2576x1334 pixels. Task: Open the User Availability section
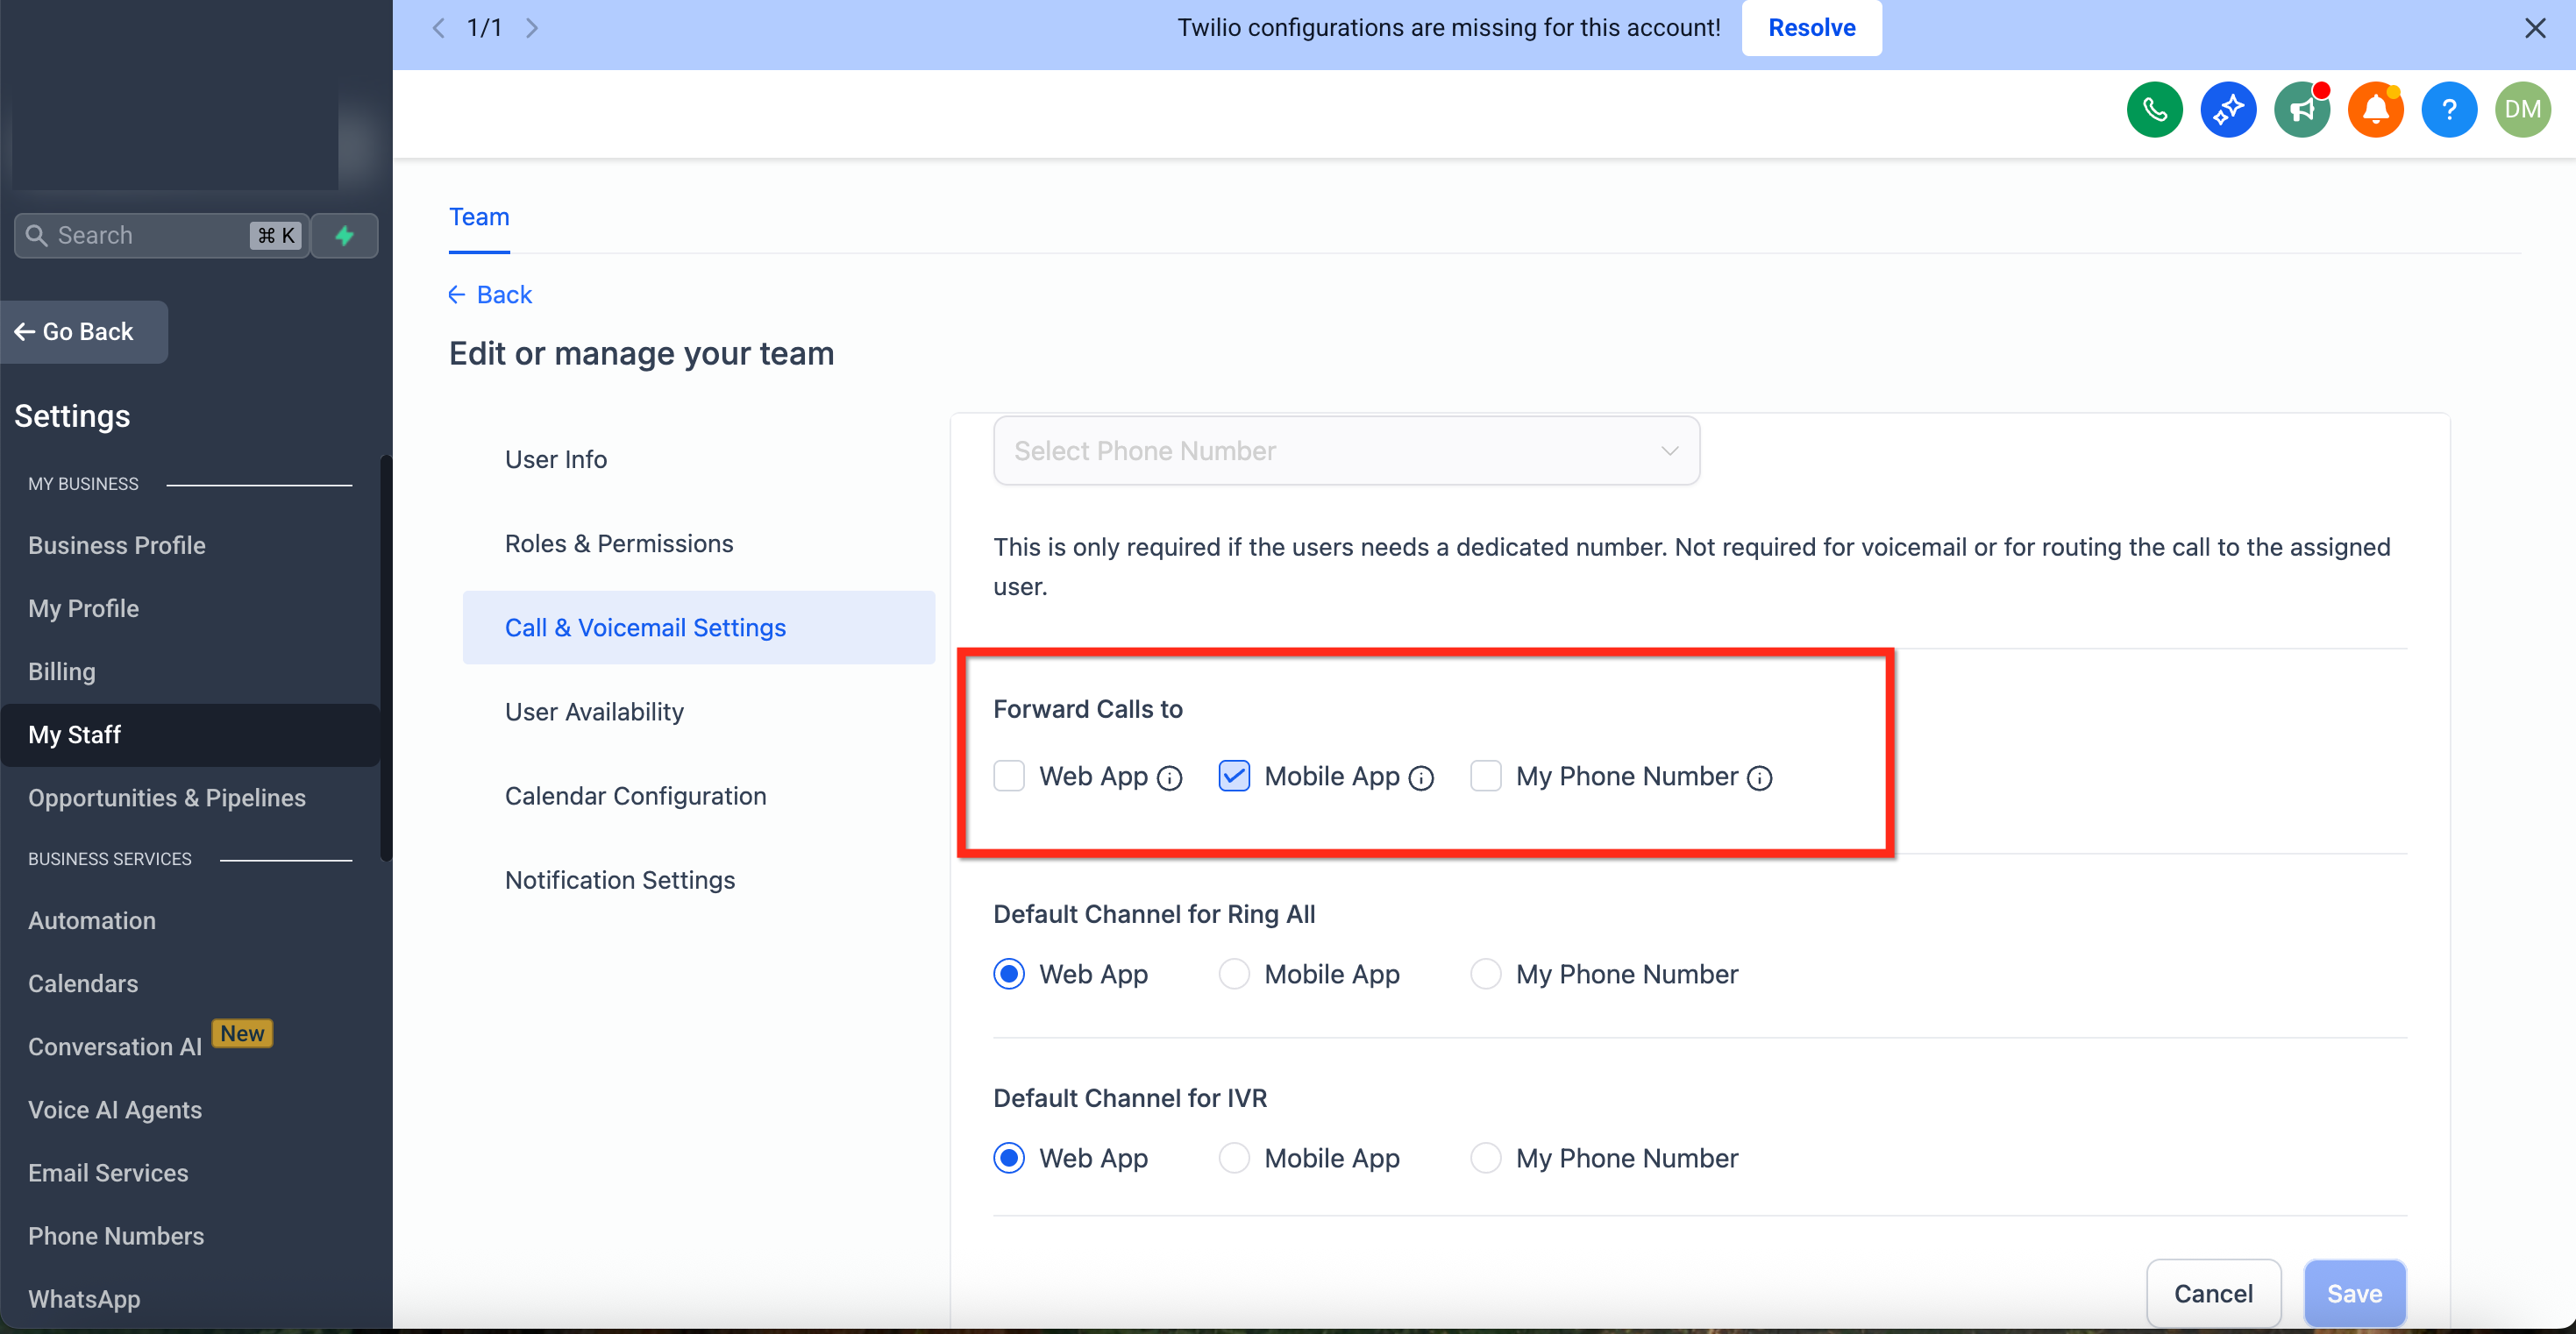click(594, 712)
